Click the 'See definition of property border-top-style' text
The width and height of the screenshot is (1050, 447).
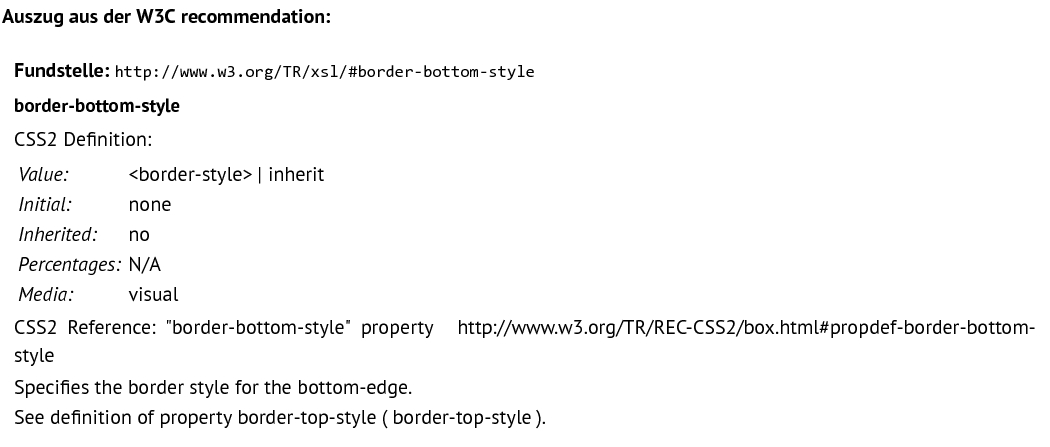pos(195,418)
